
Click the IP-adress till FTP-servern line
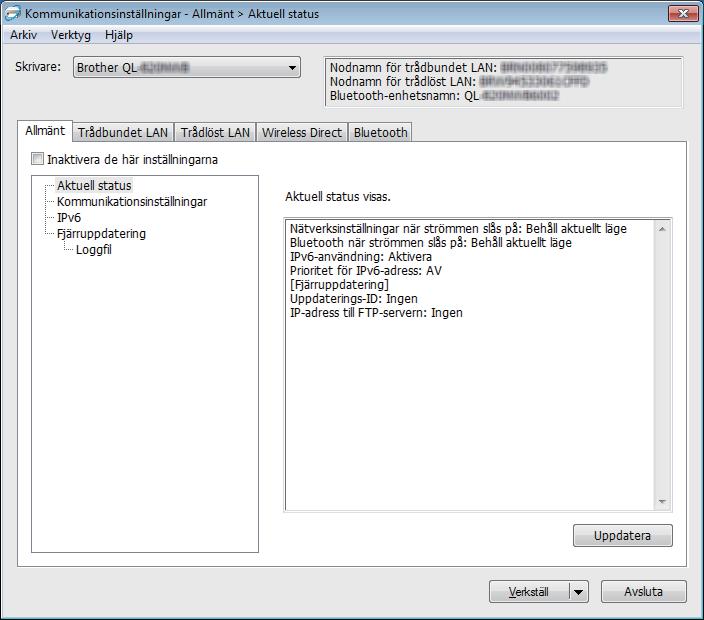(x=376, y=313)
